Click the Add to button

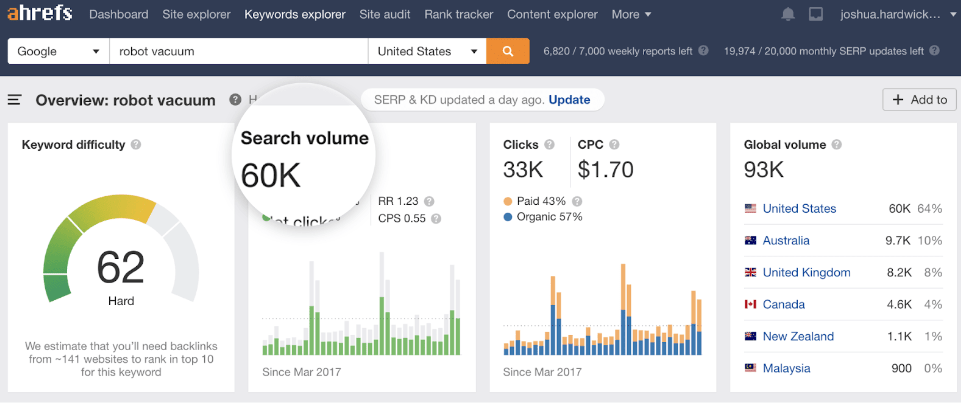[x=919, y=100]
